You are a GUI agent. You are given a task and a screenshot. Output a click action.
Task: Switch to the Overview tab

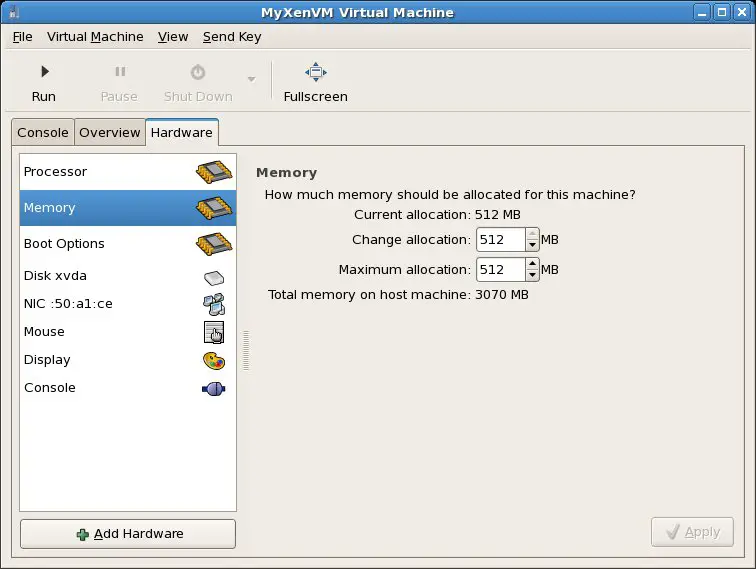(x=109, y=133)
